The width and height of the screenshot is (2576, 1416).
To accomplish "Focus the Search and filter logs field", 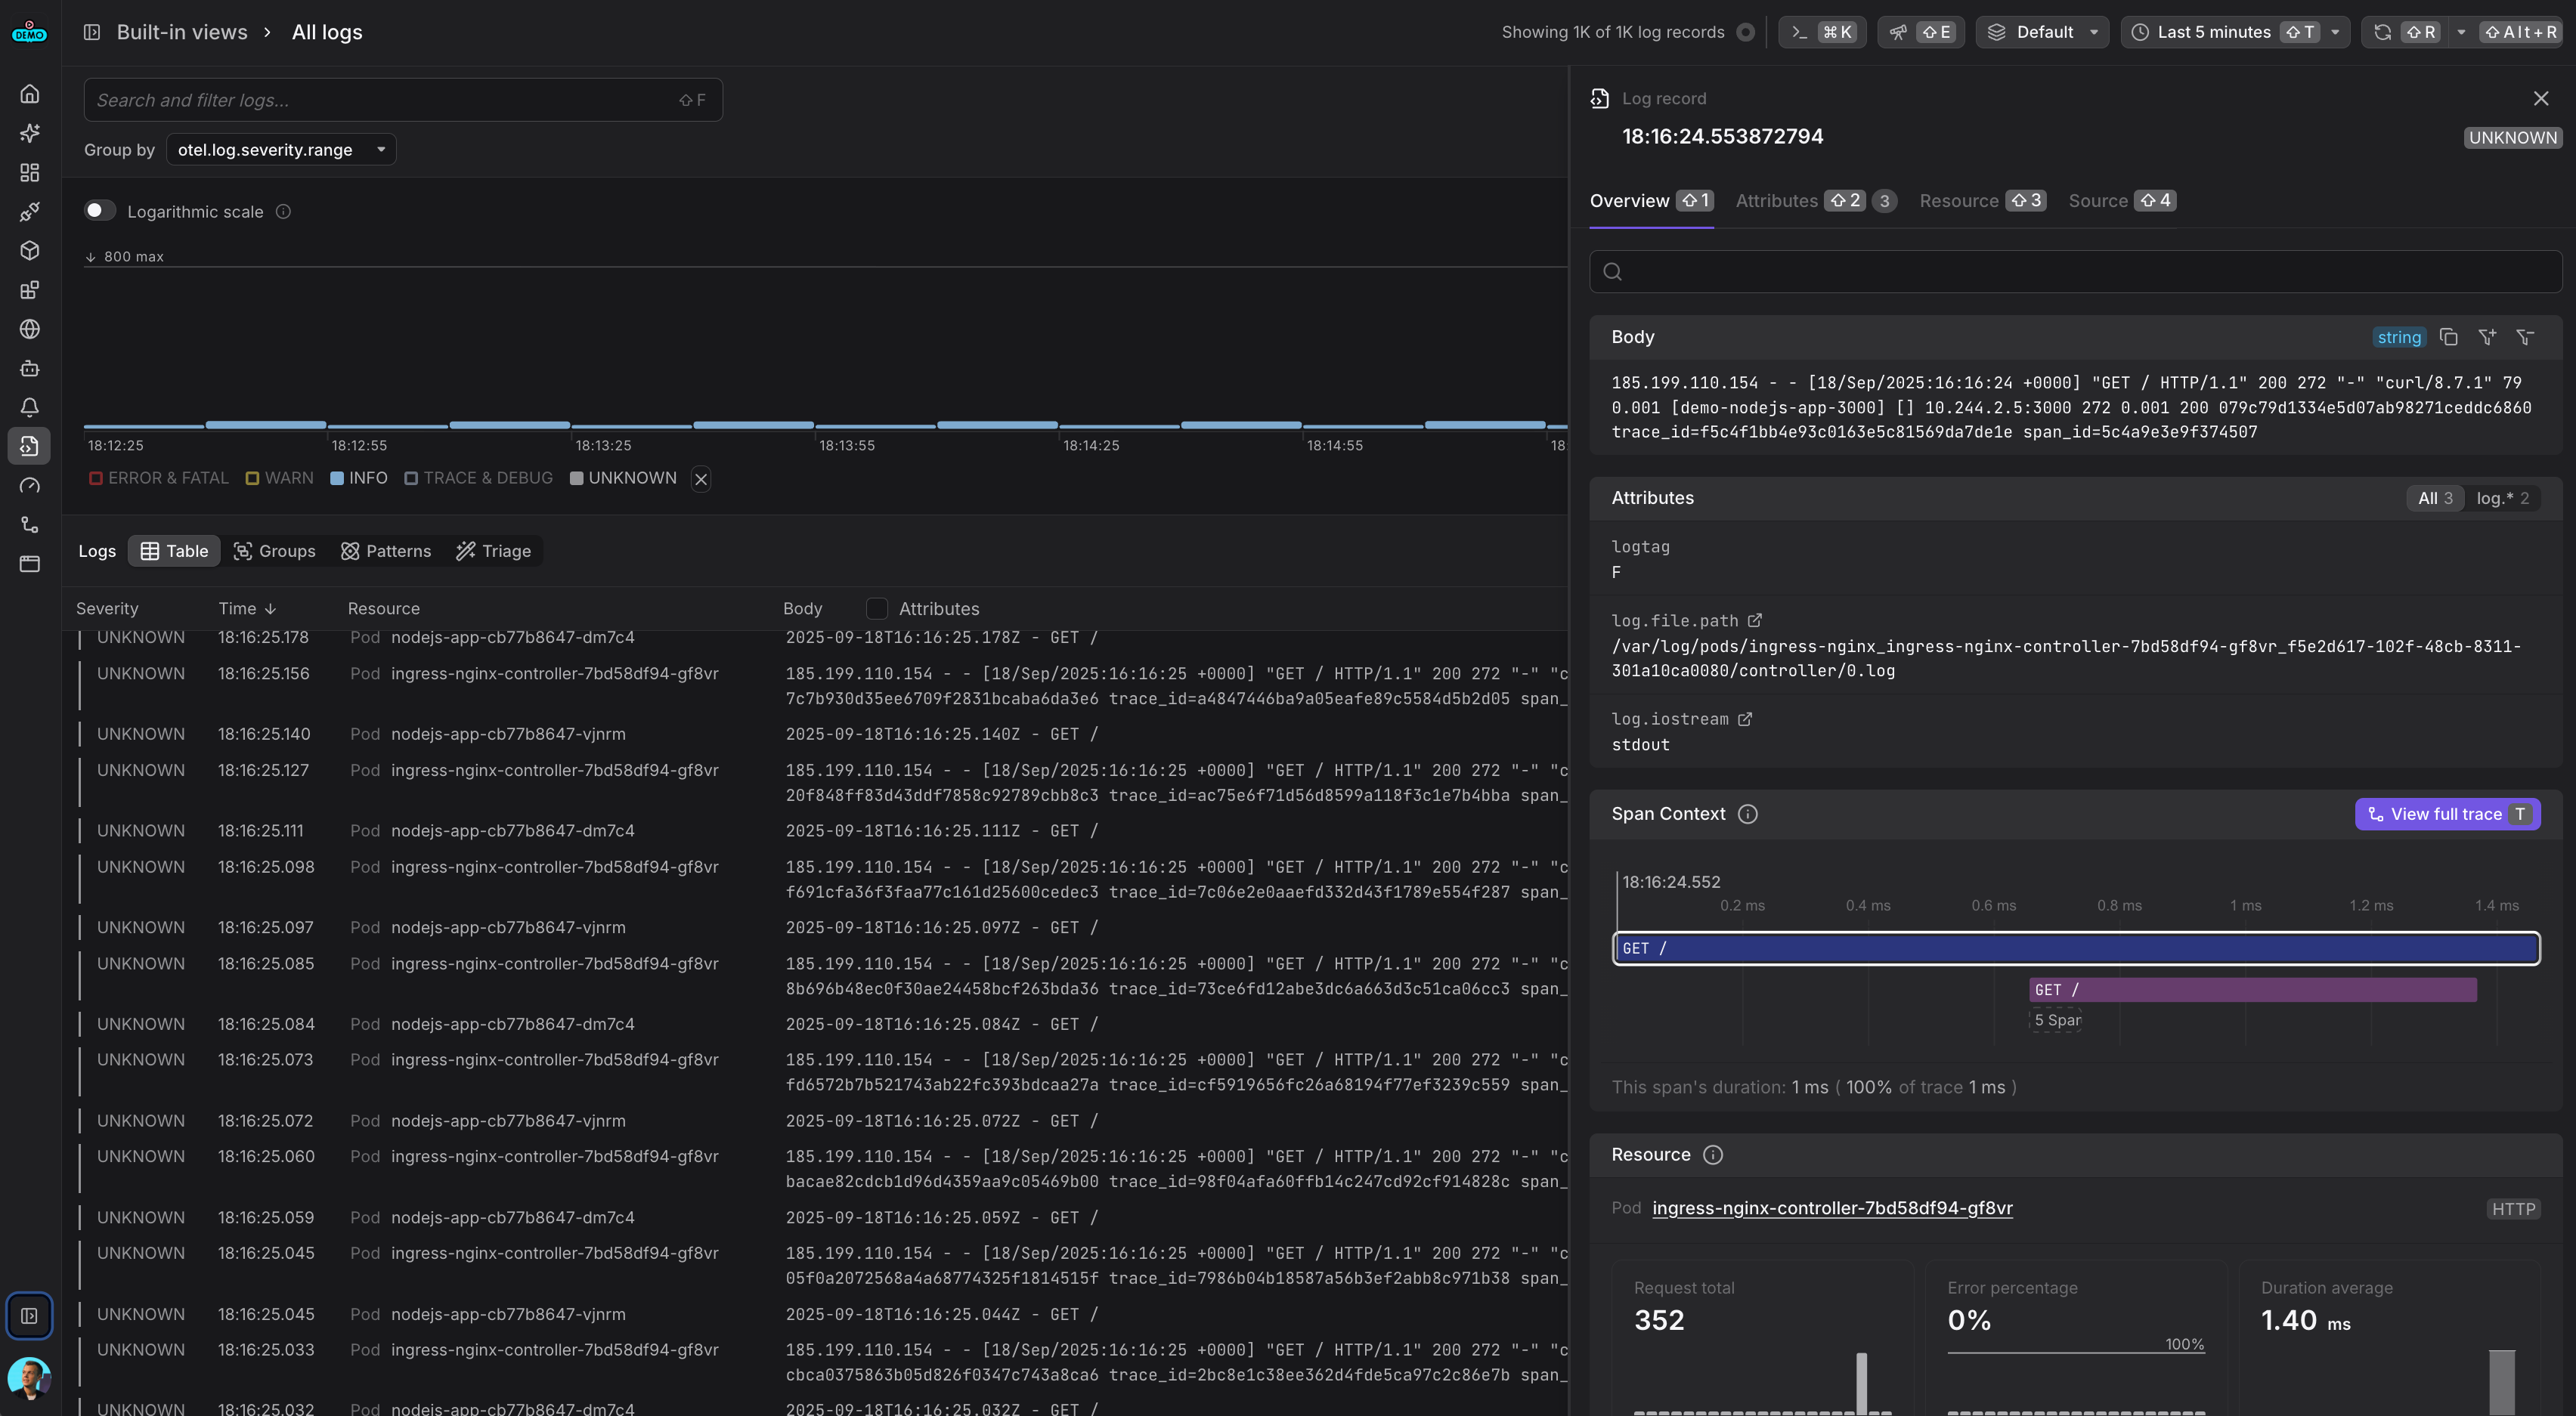I will [403, 100].
